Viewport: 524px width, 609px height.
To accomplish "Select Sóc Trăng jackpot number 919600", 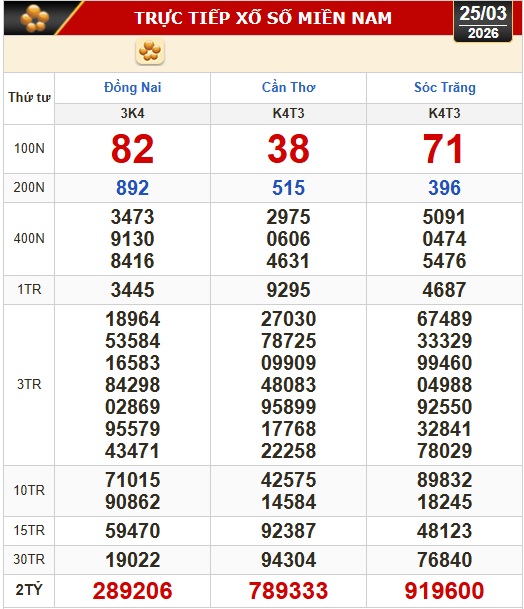I will 444,591.
